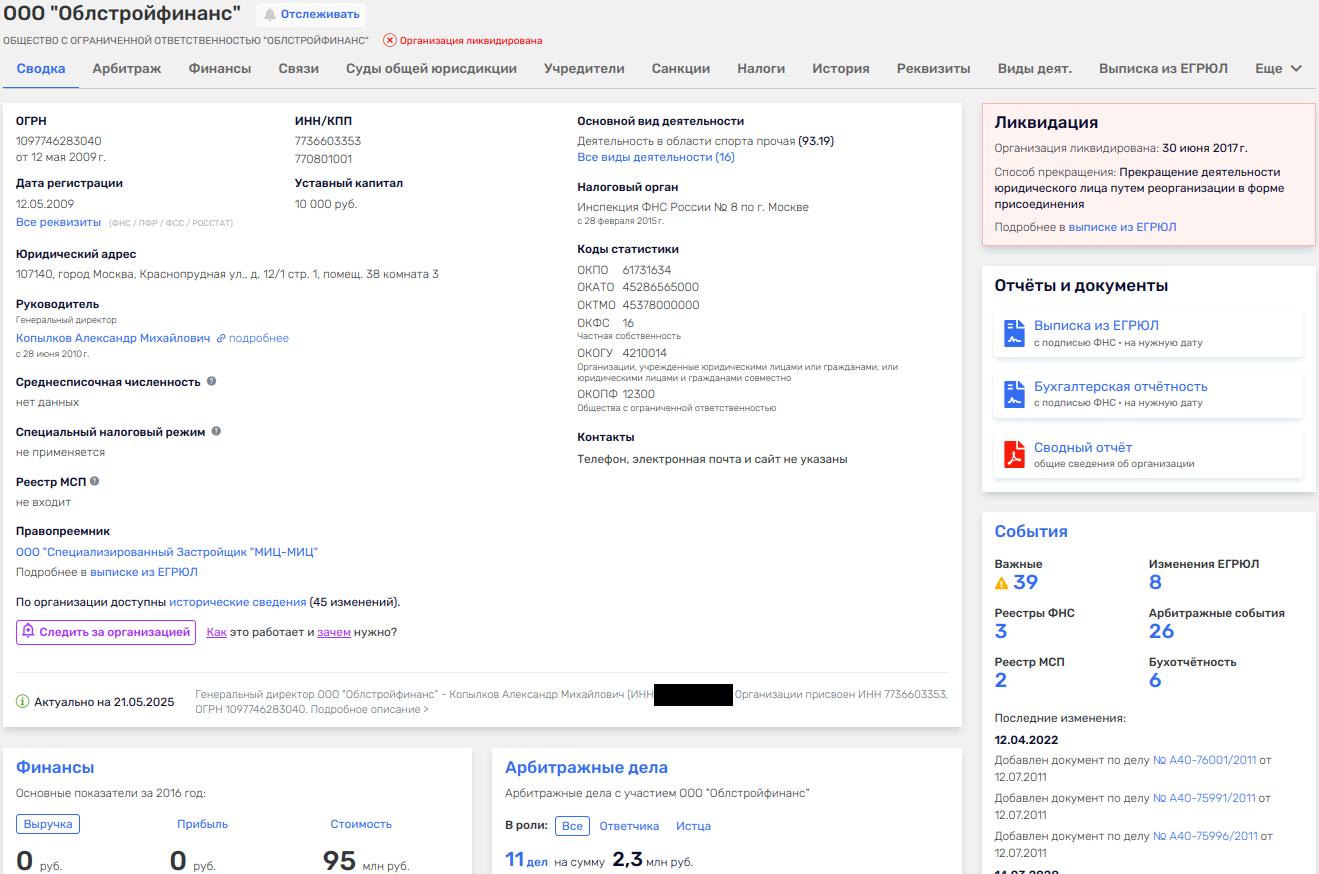This screenshot has width=1319, height=874.
Task: Open Выписка из ЕГРЮЛ report card
Action: tap(1148, 333)
